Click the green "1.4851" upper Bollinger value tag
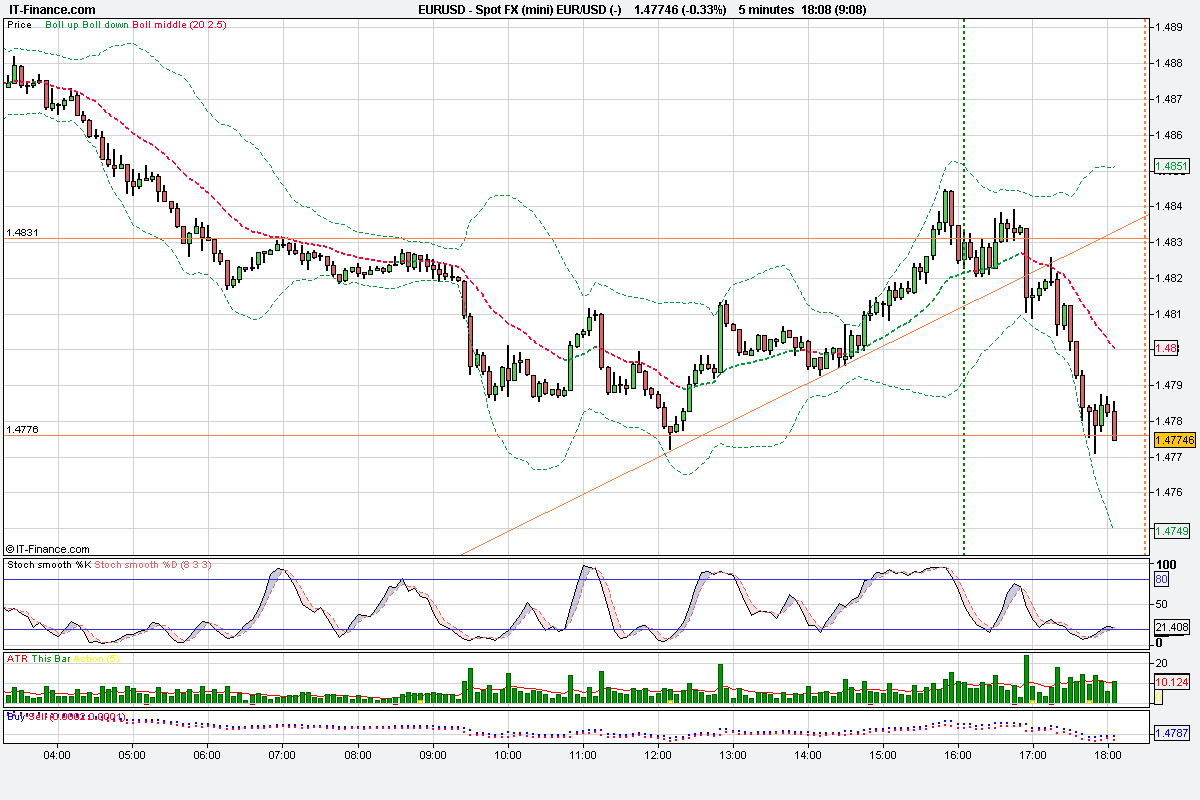This screenshot has width=1200, height=800. click(x=1171, y=166)
